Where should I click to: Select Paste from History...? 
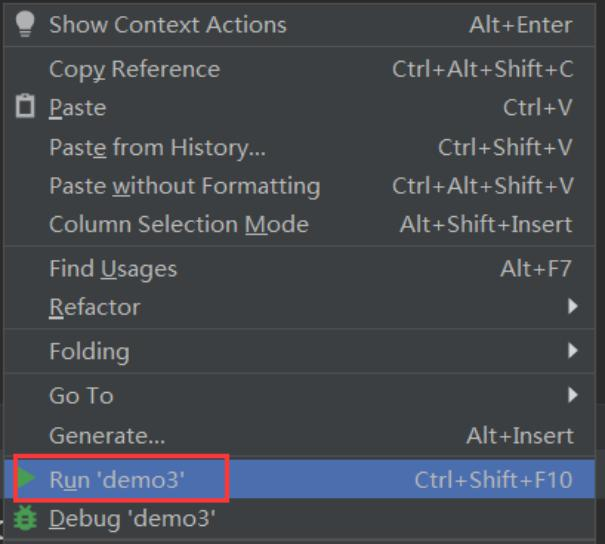coord(157,148)
